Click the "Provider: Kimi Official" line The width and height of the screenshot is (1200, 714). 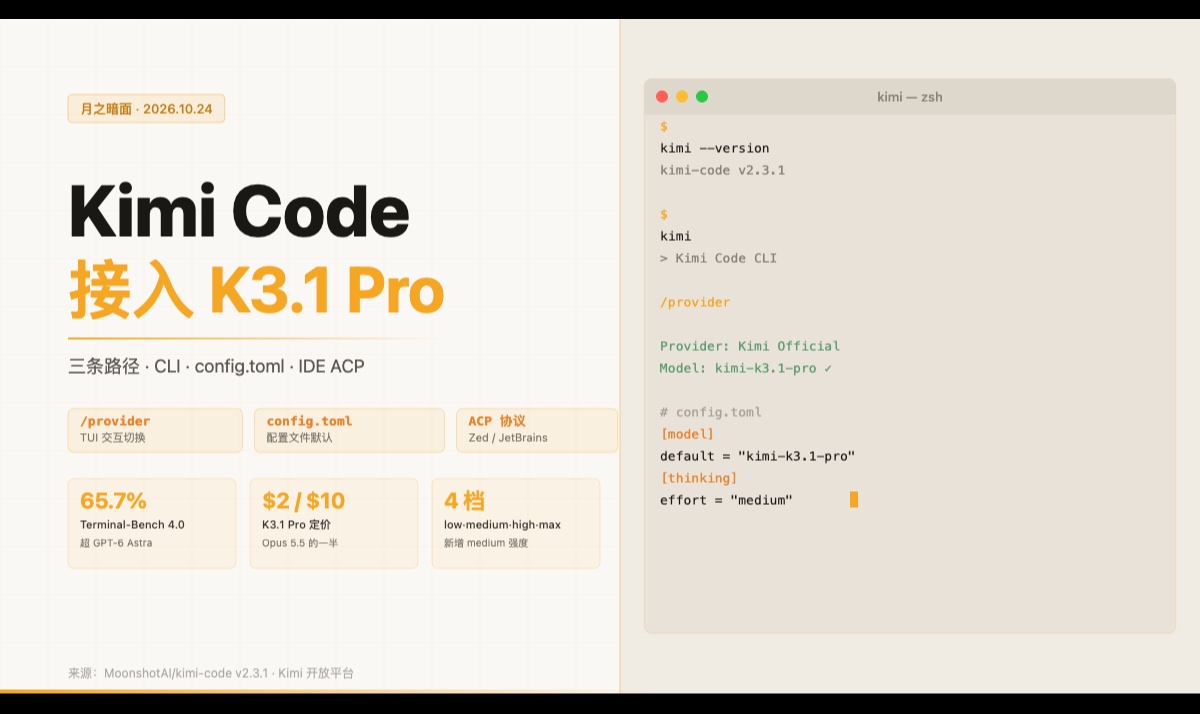tap(750, 346)
